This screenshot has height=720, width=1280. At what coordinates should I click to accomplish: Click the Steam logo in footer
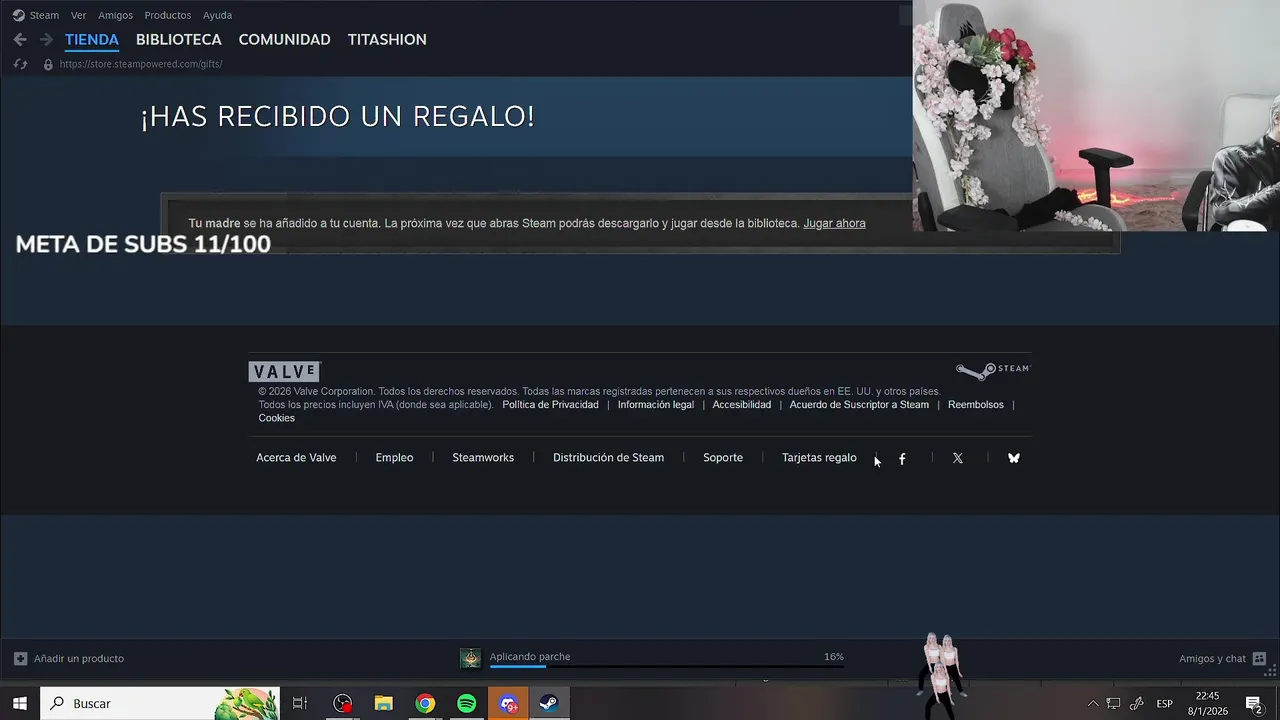(992, 370)
